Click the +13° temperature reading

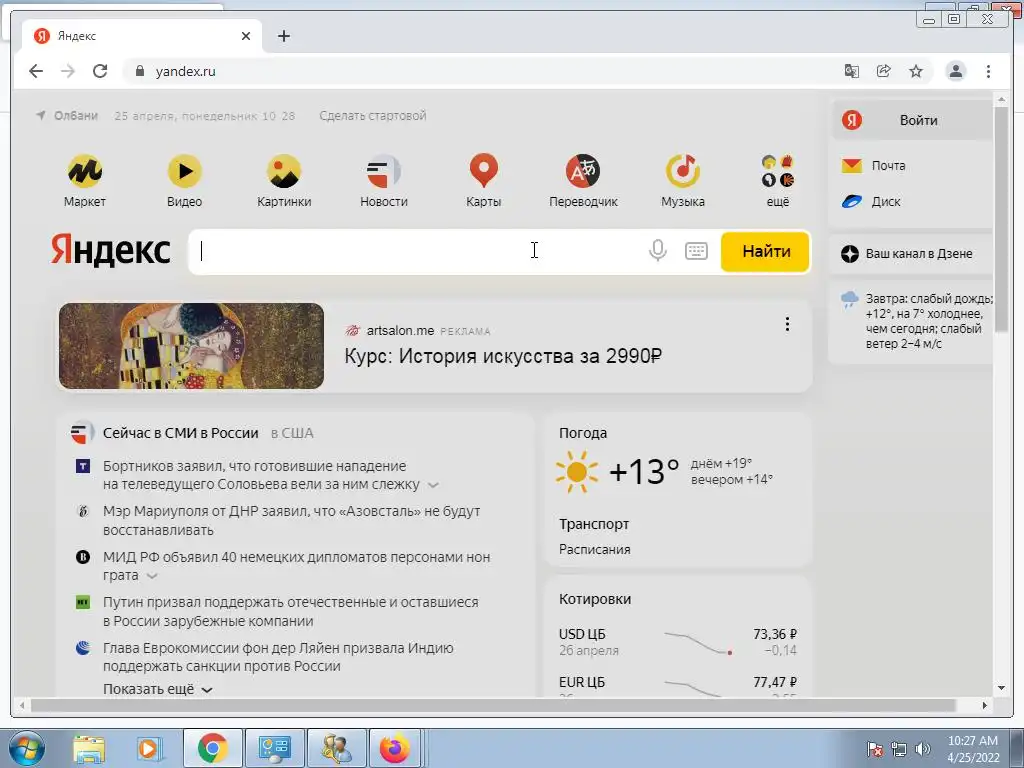point(643,472)
